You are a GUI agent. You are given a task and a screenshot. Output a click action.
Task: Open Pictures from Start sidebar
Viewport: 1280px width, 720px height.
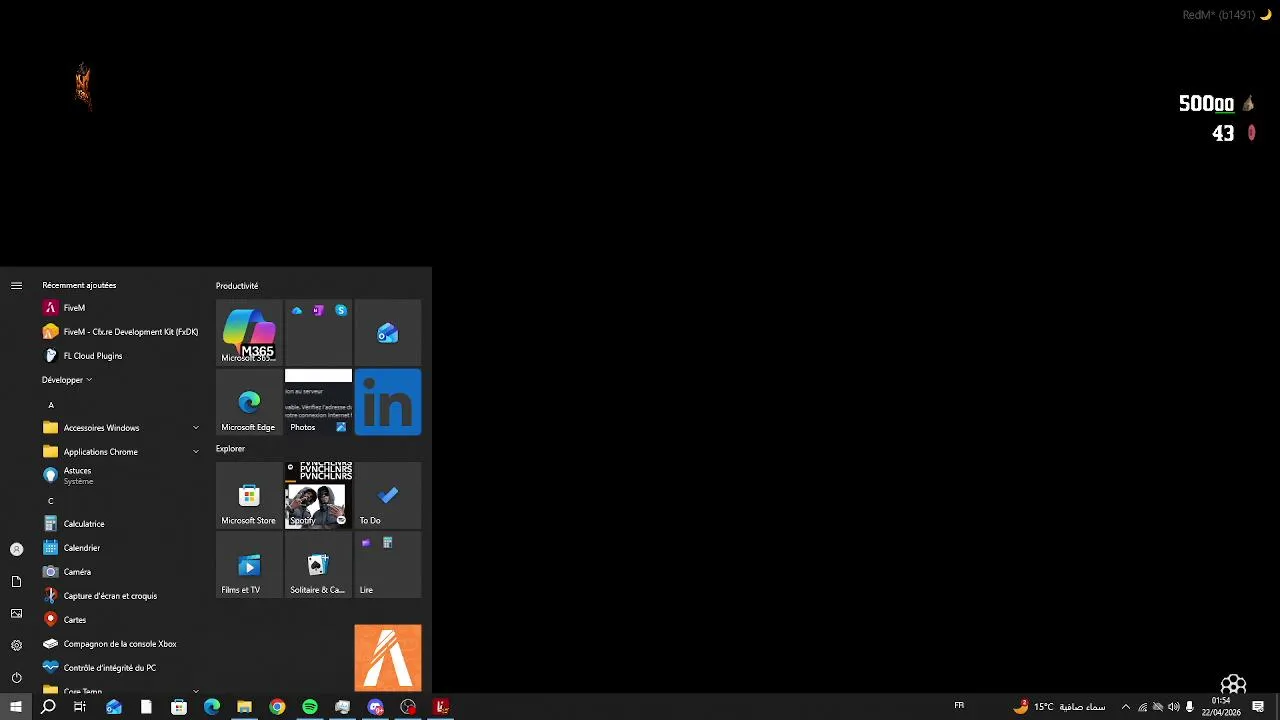coord(16,613)
